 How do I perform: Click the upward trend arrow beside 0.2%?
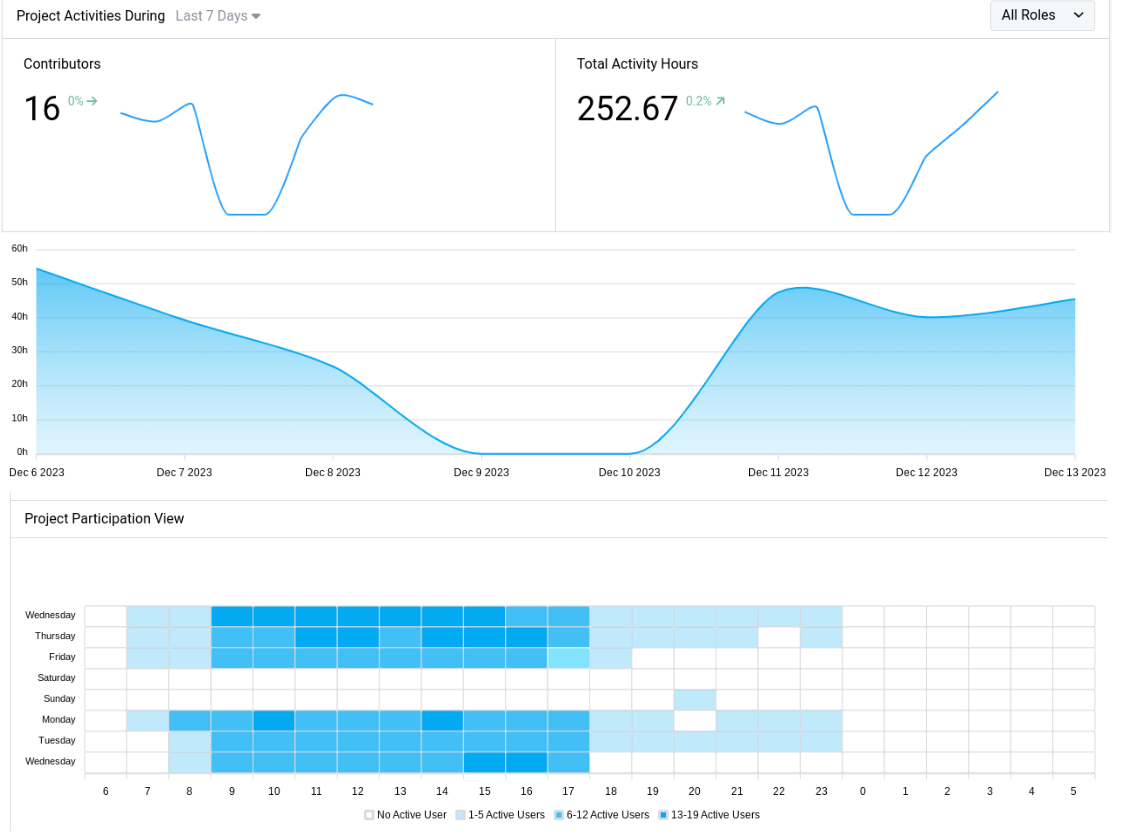(720, 101)
